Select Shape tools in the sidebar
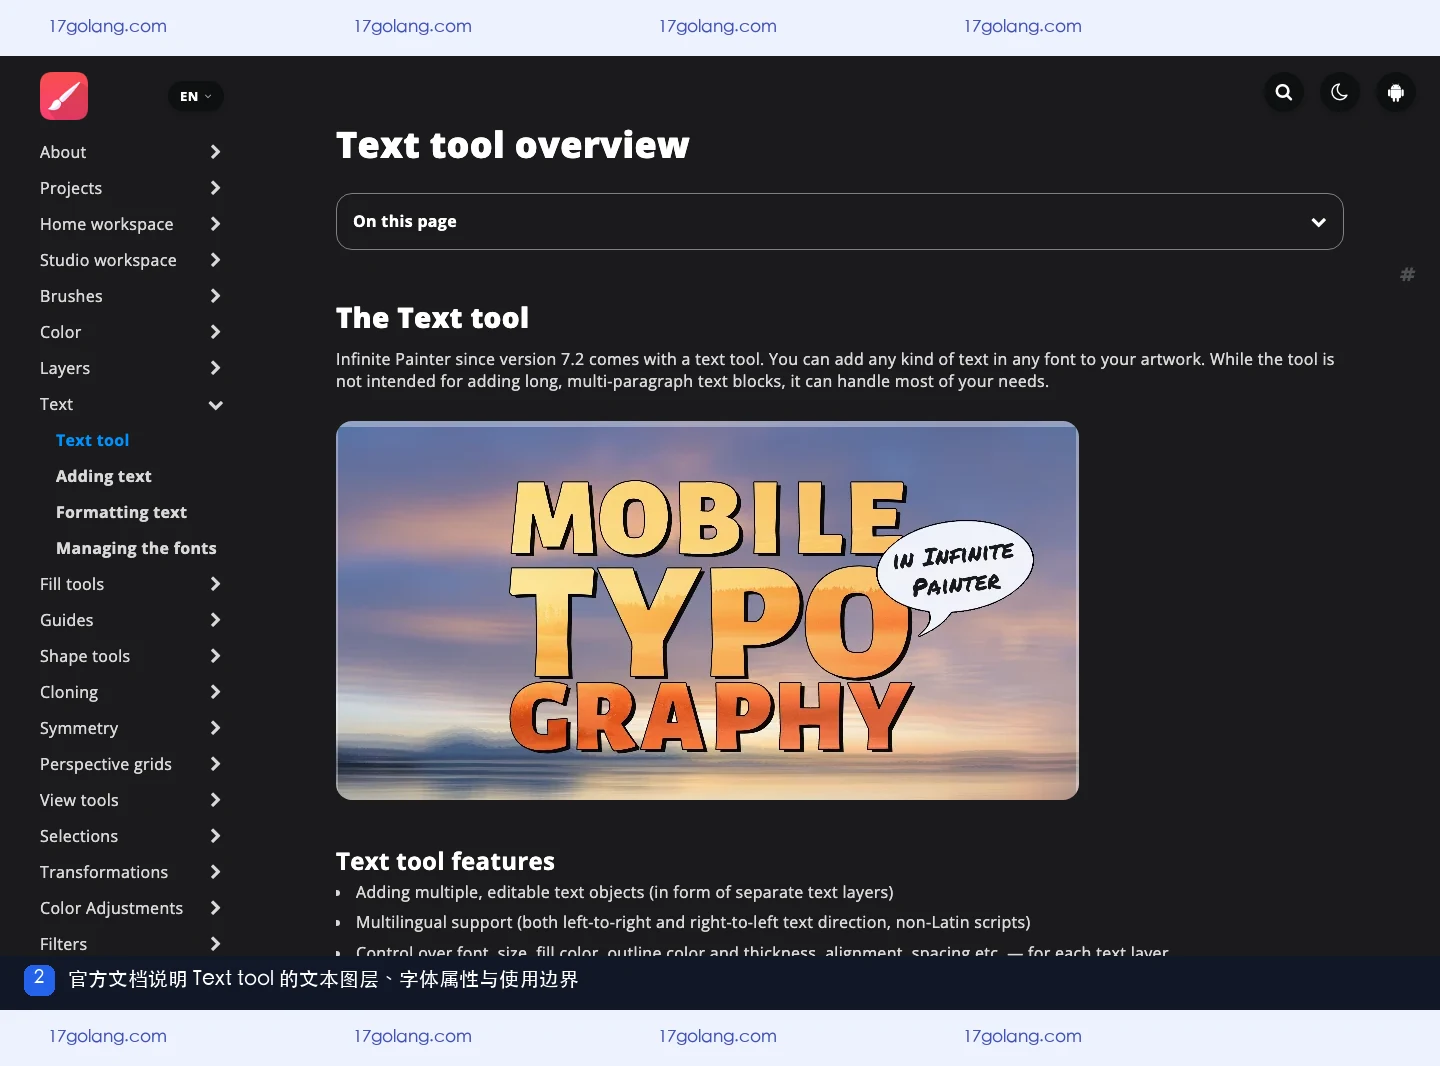Screen dimensions: 1440x1066 (x=85, y=656)
